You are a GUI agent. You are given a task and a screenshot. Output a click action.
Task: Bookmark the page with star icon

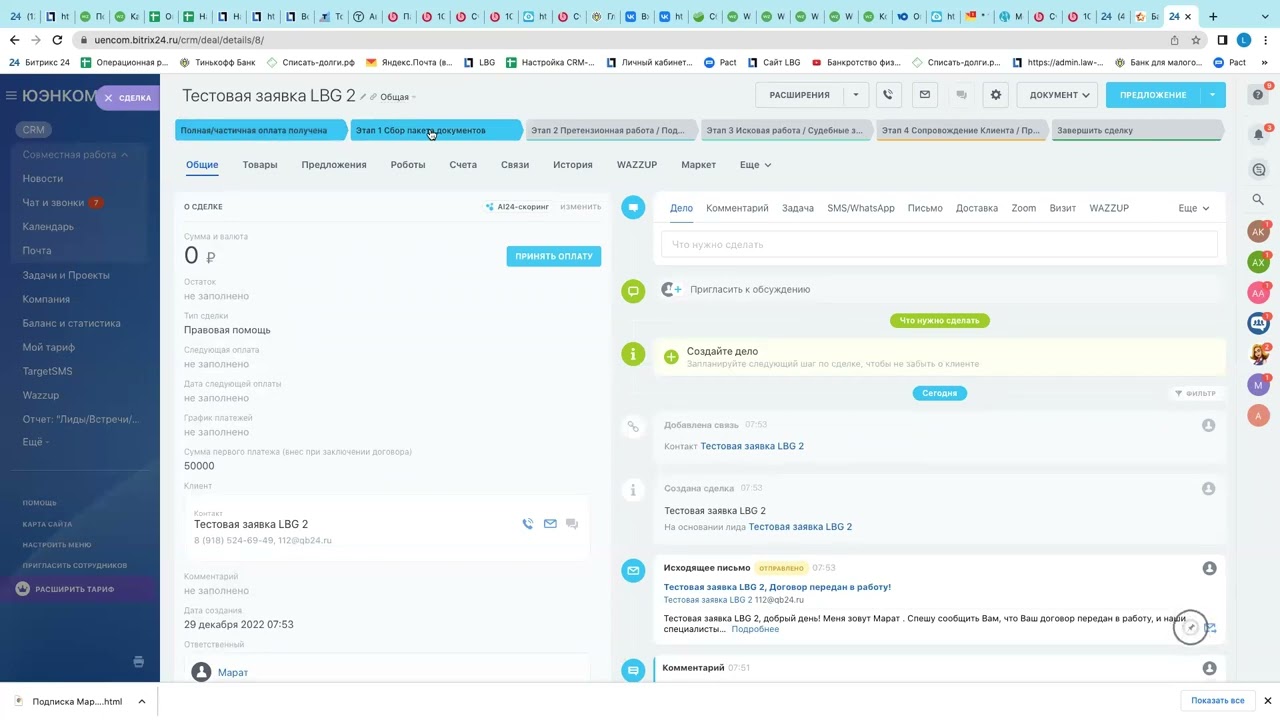coord(1196,40)
